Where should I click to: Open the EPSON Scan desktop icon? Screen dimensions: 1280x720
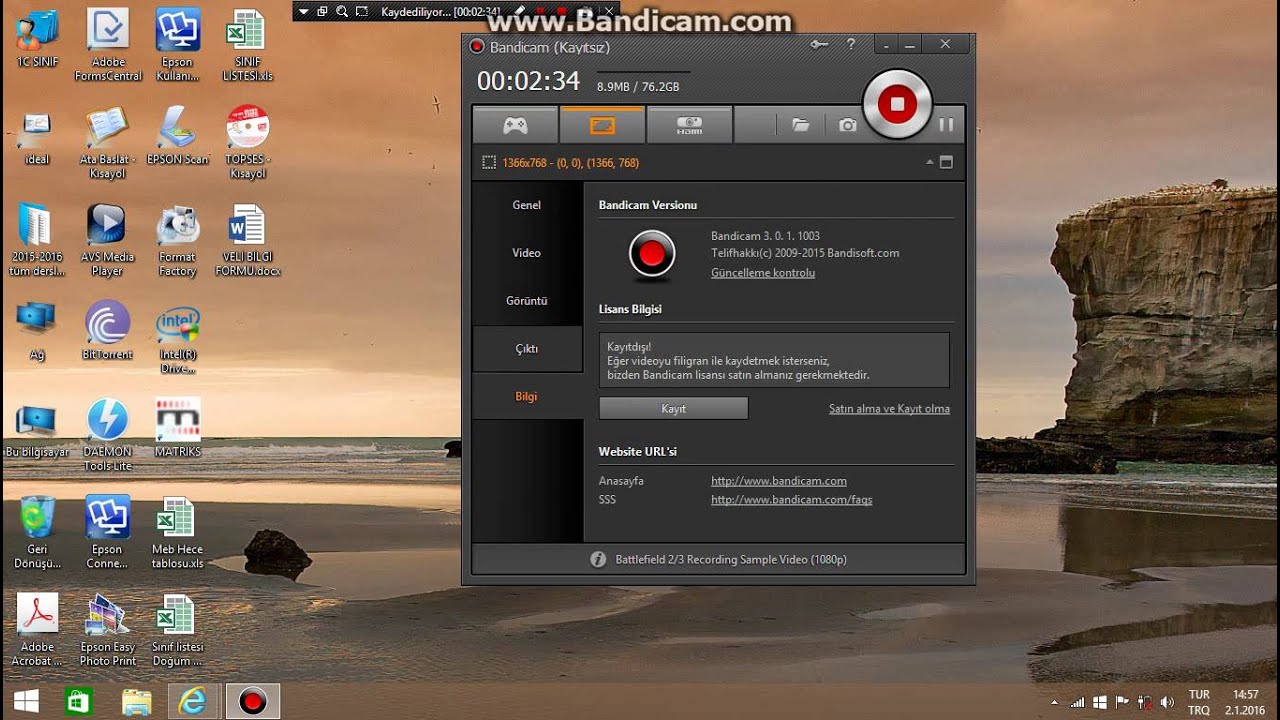[x=178, y=135]
